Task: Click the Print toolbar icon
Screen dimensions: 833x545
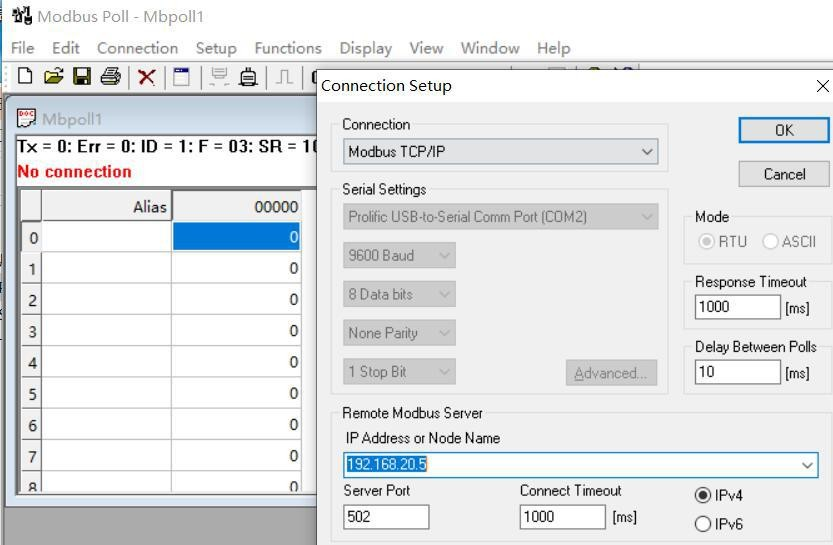Action: 110,76
